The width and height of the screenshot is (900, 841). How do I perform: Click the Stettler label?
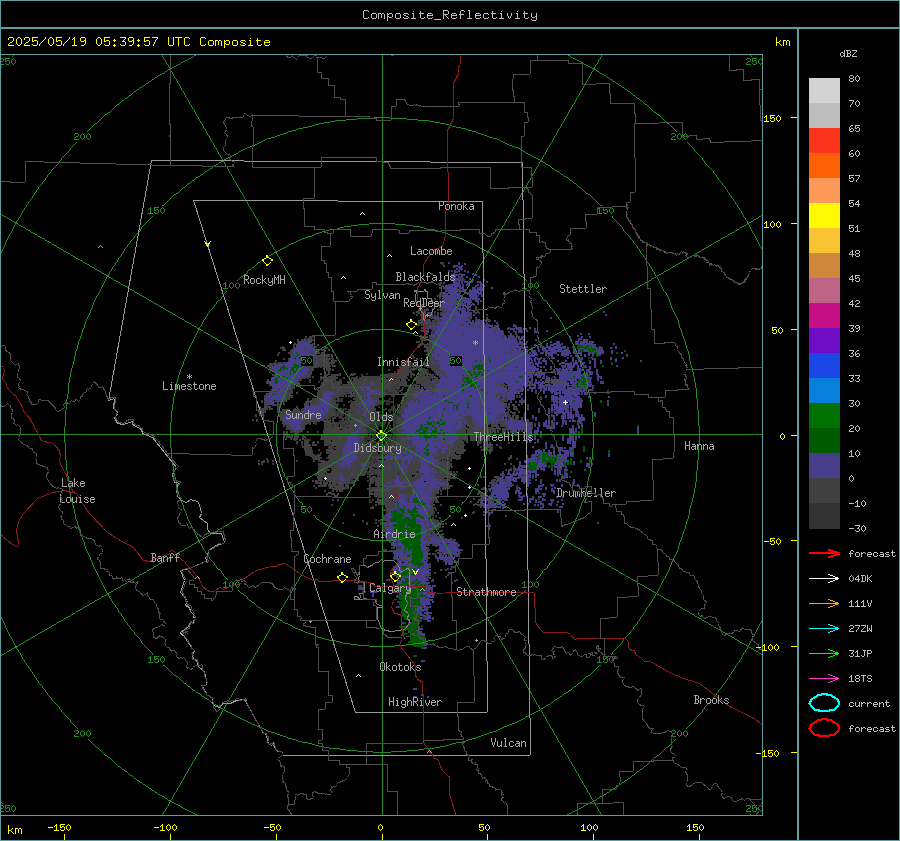(x=583, y=289)
